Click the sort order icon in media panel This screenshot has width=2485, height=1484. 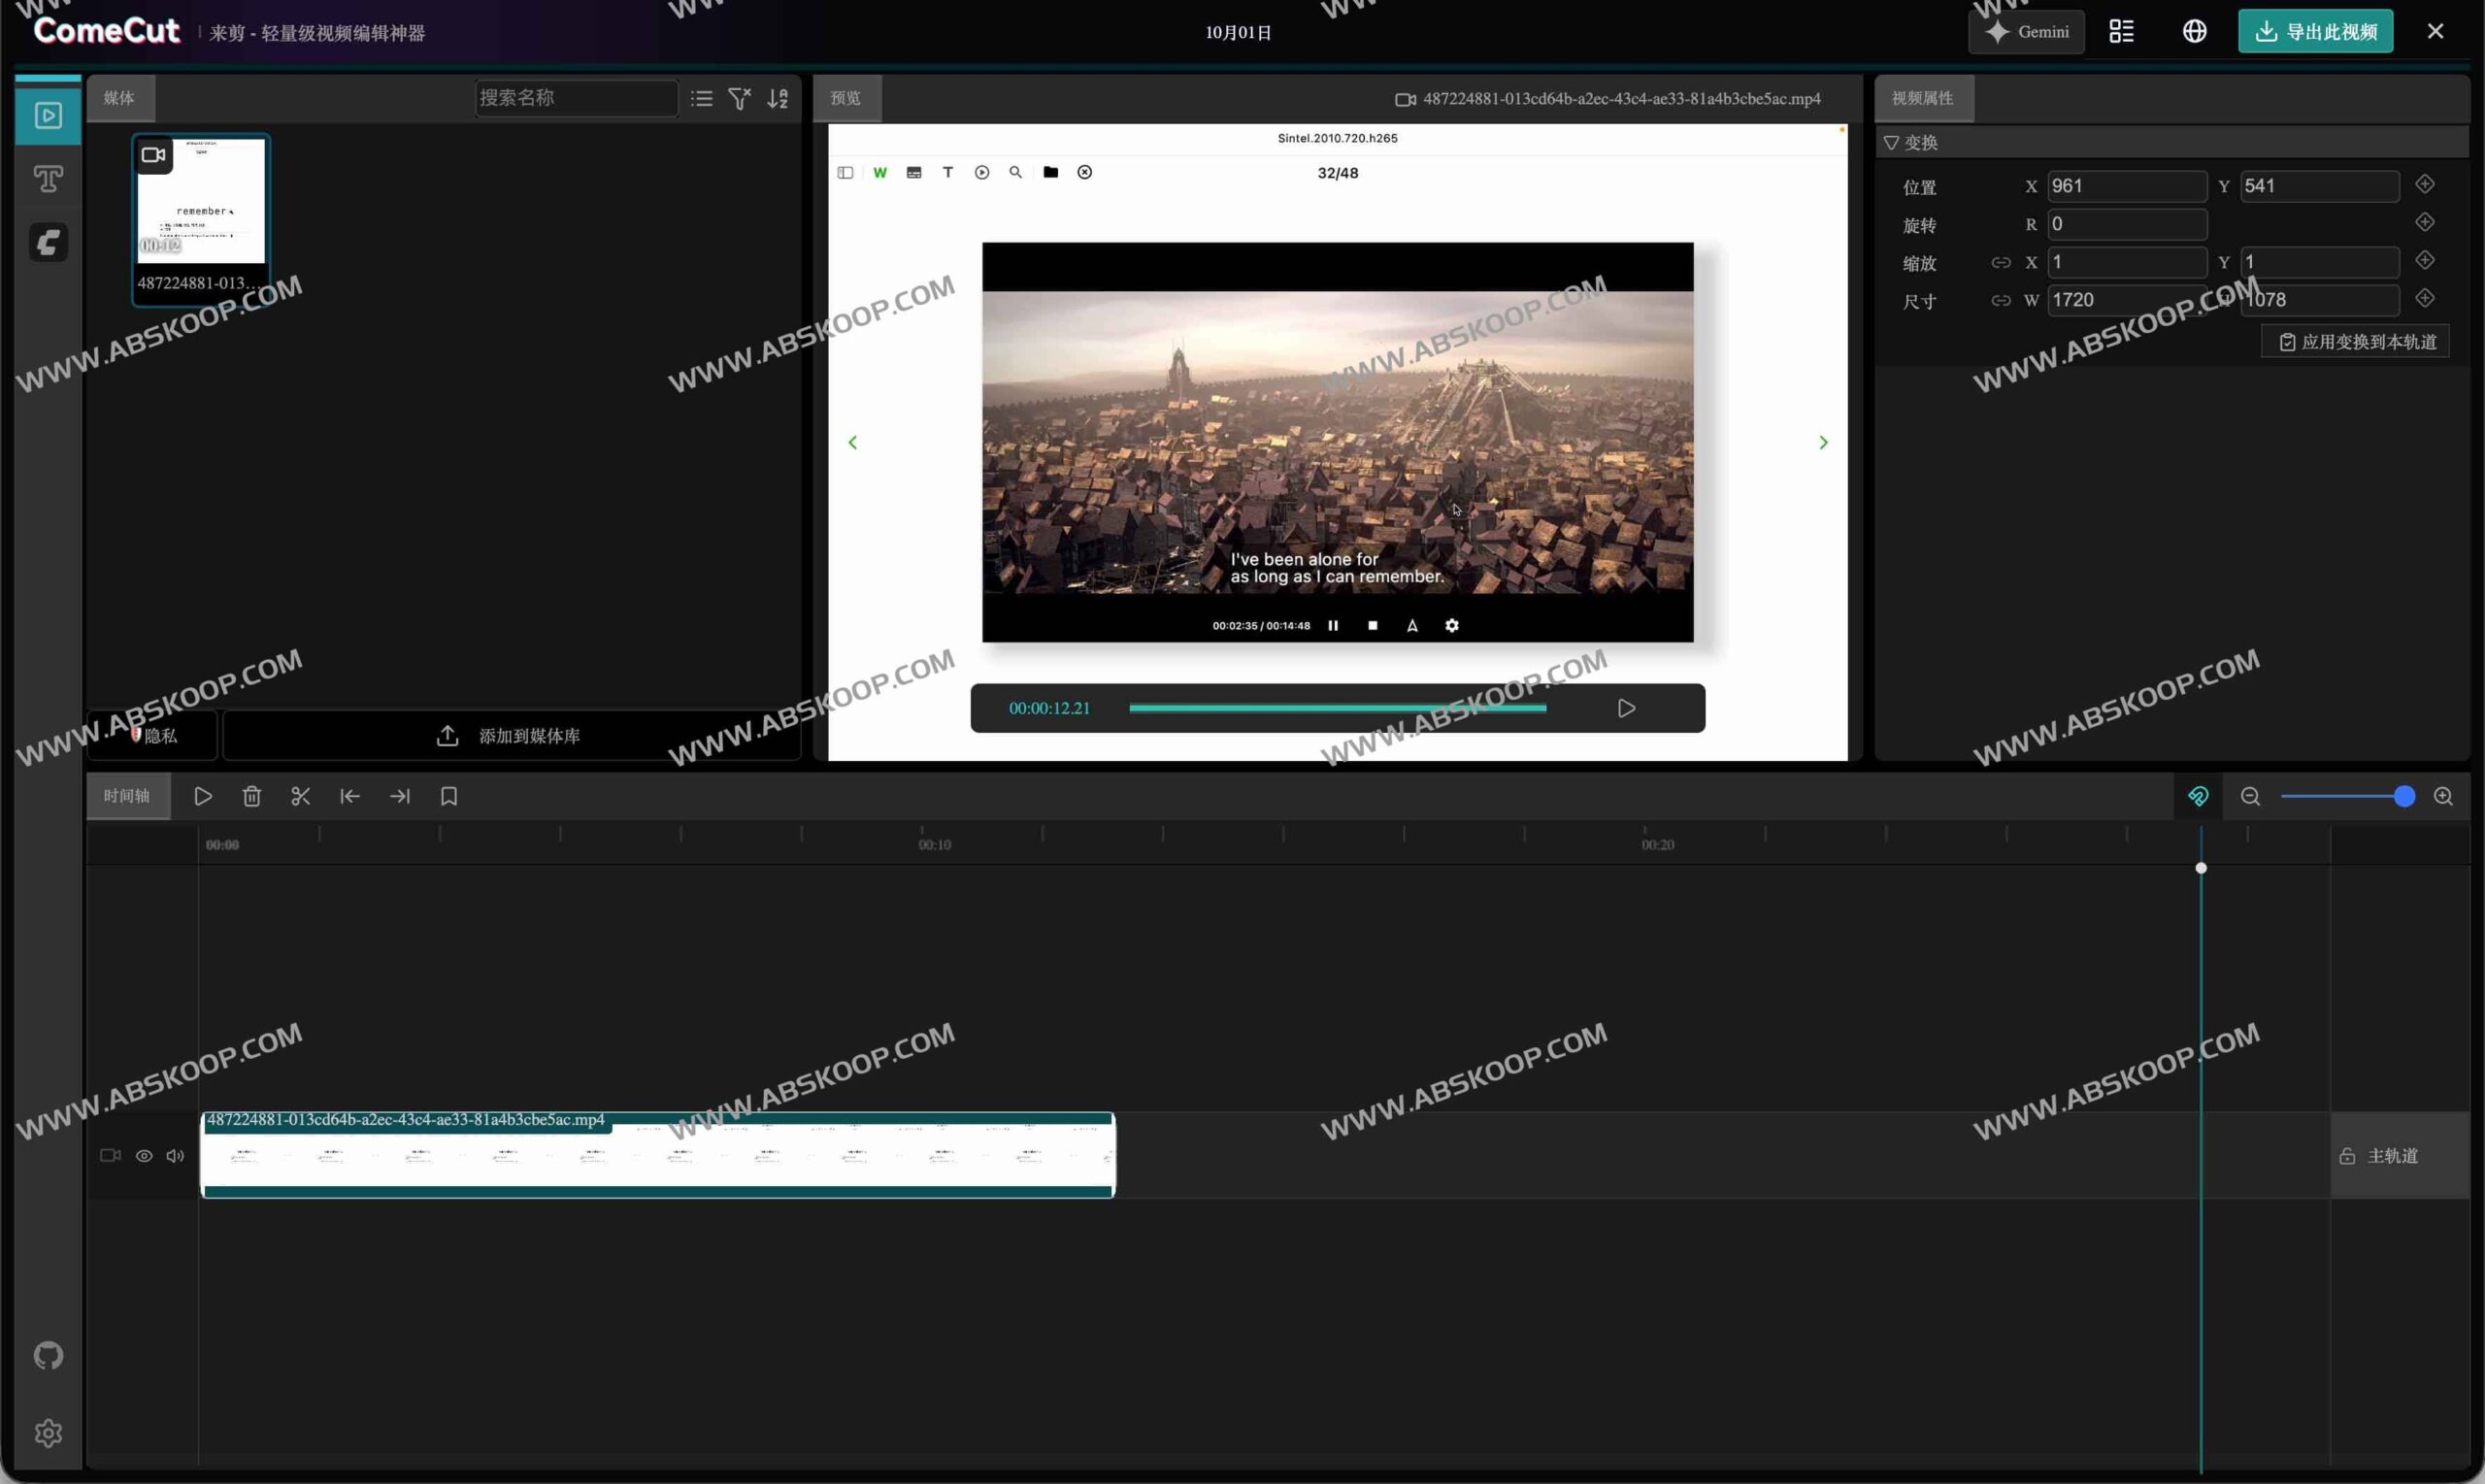(778, 98)
